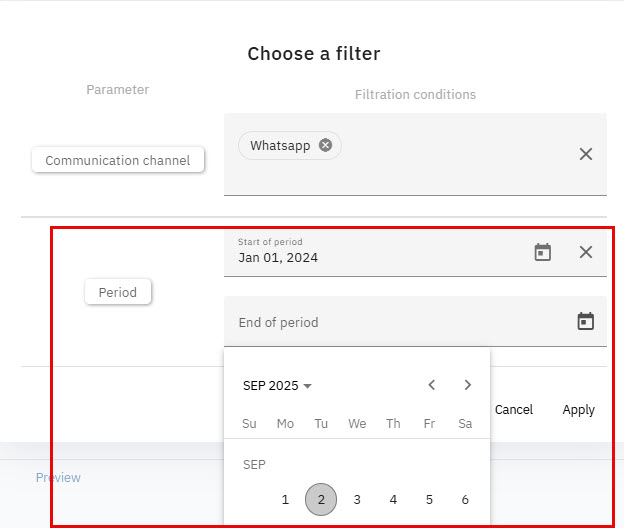Go to previous month in calendar

click(432, 385)
